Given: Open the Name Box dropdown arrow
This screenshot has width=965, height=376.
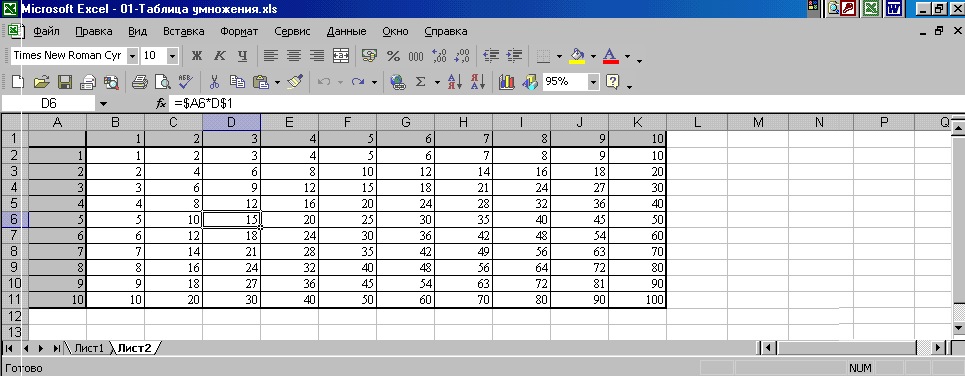Looking at the screenshot, I should 103,104.
